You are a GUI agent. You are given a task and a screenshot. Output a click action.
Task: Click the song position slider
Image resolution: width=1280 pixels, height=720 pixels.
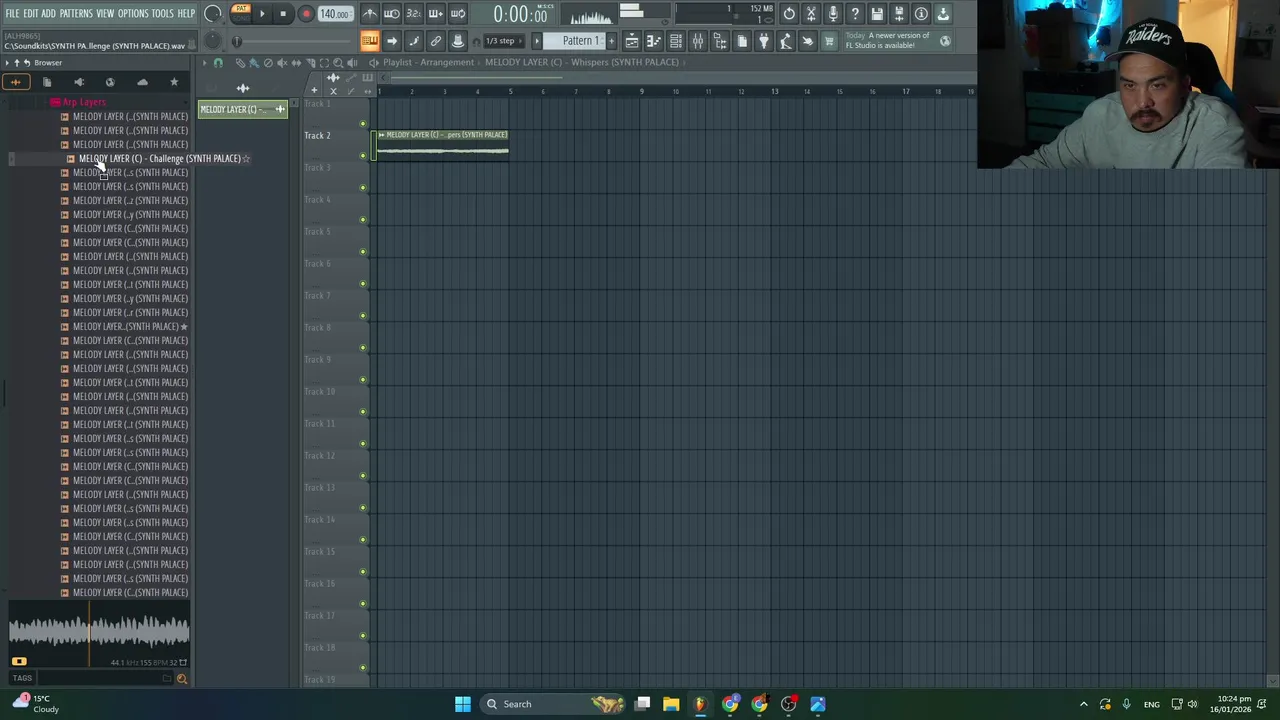coord(292,41)
